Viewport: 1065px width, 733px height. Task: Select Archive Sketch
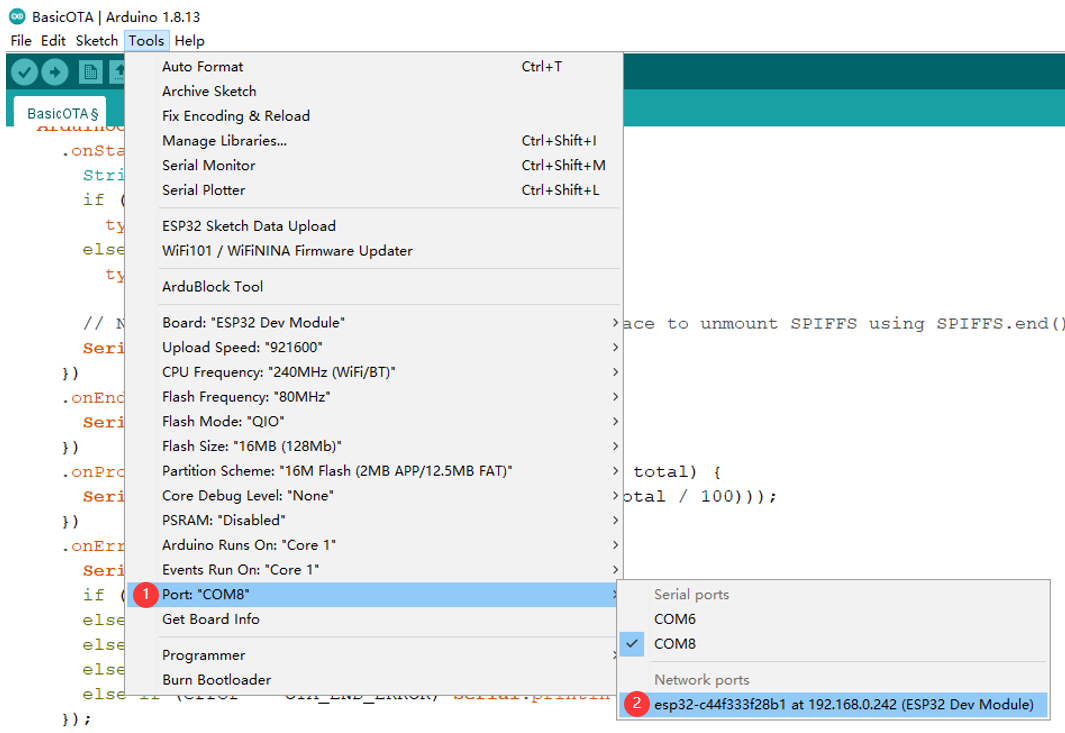(374, 91)
